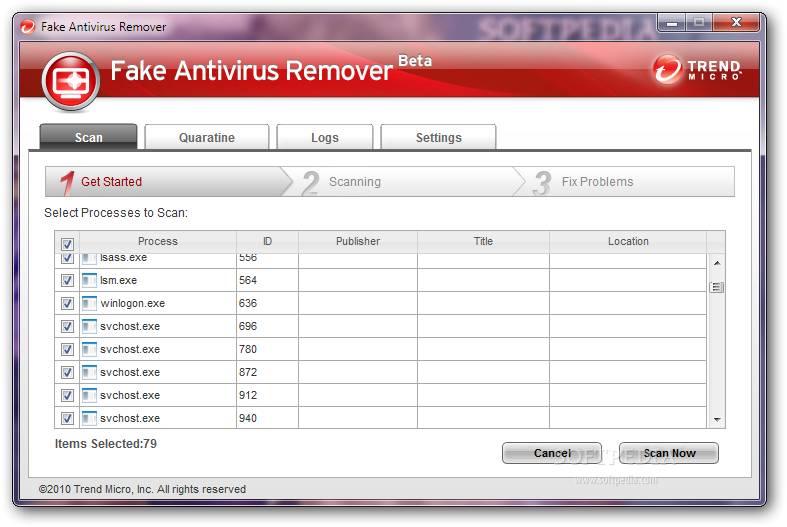Click process ID 696

click(248, 326)
